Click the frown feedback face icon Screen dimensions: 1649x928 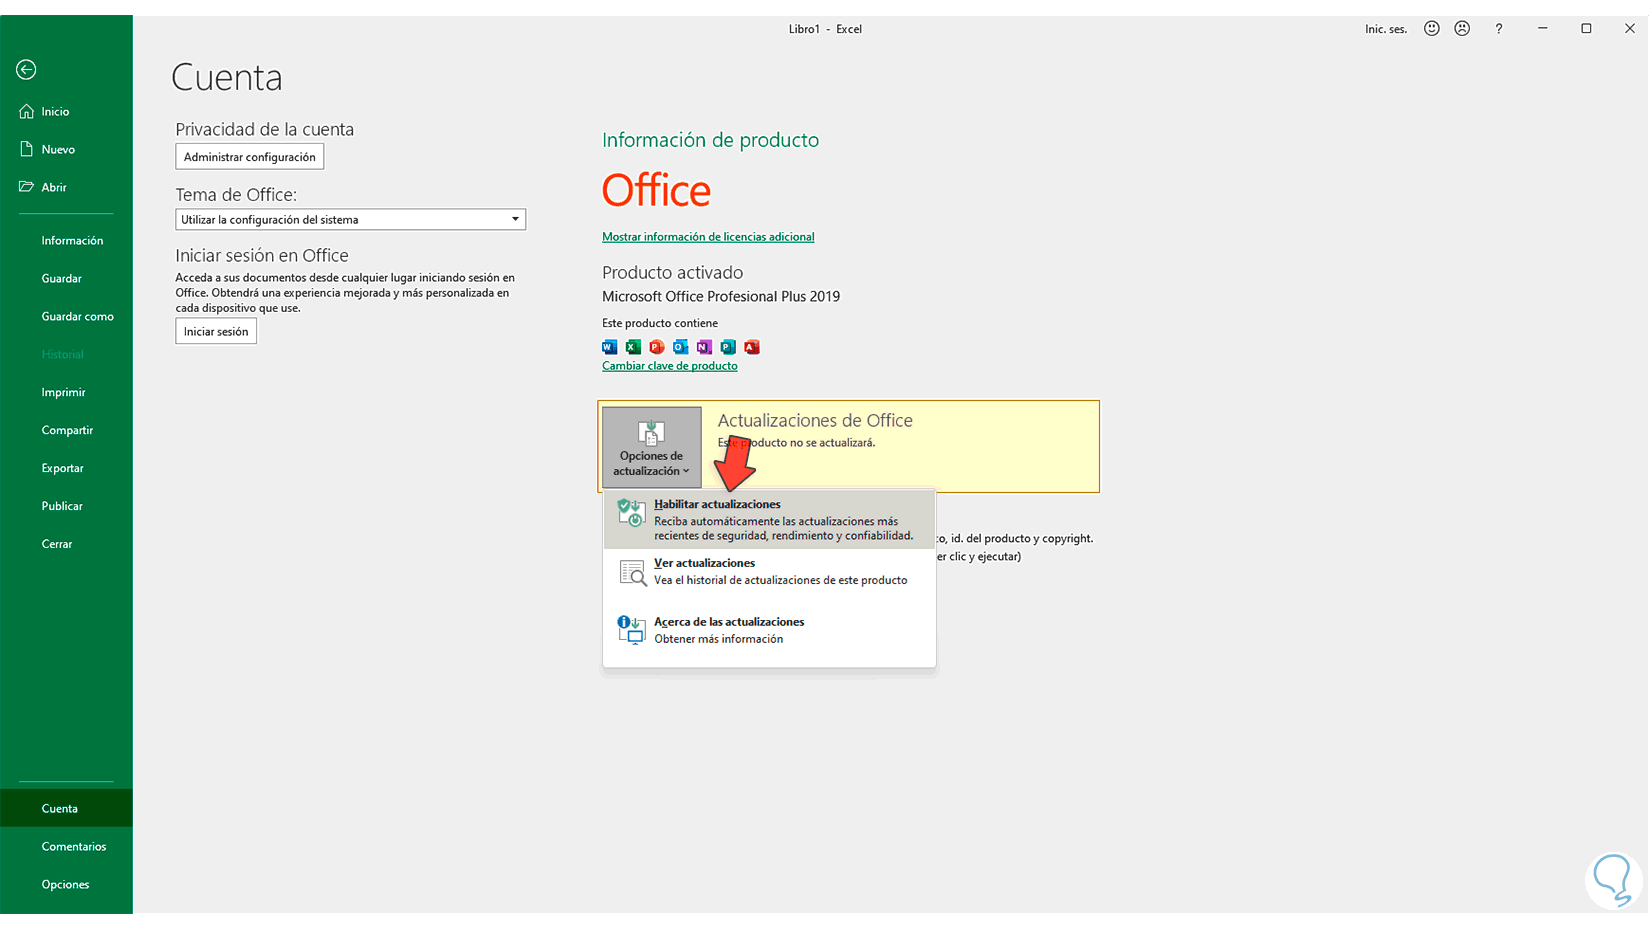click(1462, 28)
